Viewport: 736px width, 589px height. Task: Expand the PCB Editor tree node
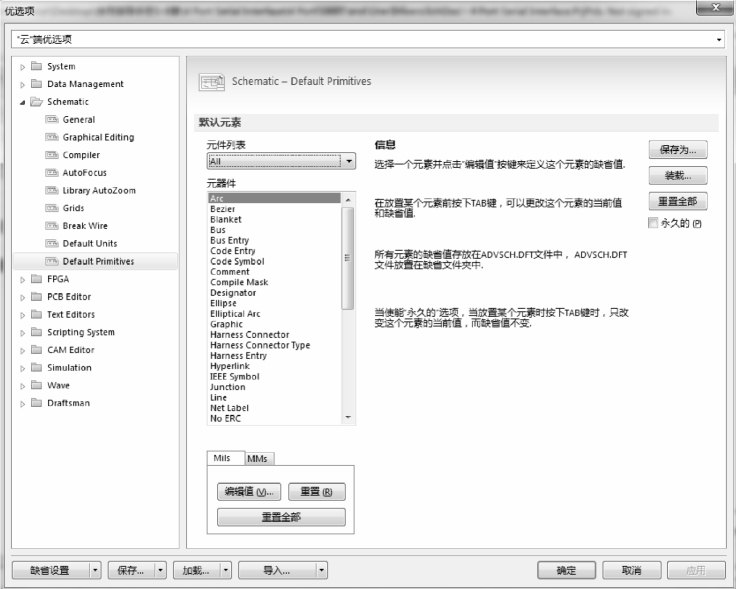(23, 297)
